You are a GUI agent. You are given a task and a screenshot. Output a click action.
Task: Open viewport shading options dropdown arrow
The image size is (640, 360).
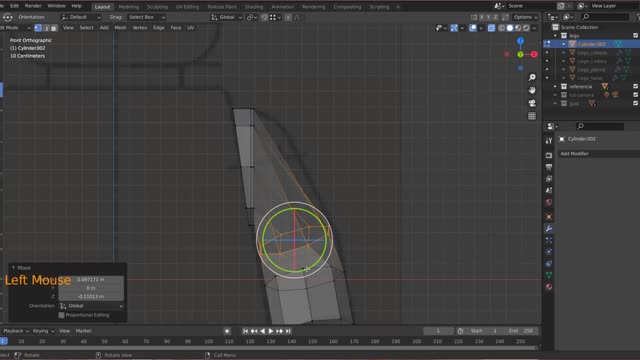point(534,28)
